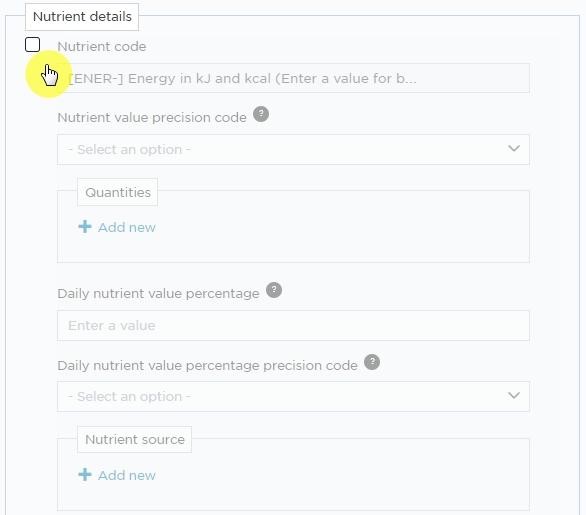Screen dimensions: 586x515
Task: Click Nutrient value precision code label
Action: 152,118
